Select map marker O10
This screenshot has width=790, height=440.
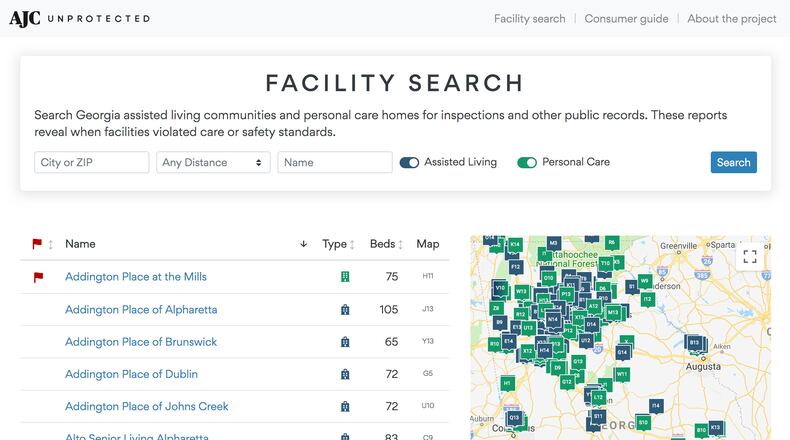[549, 278]
